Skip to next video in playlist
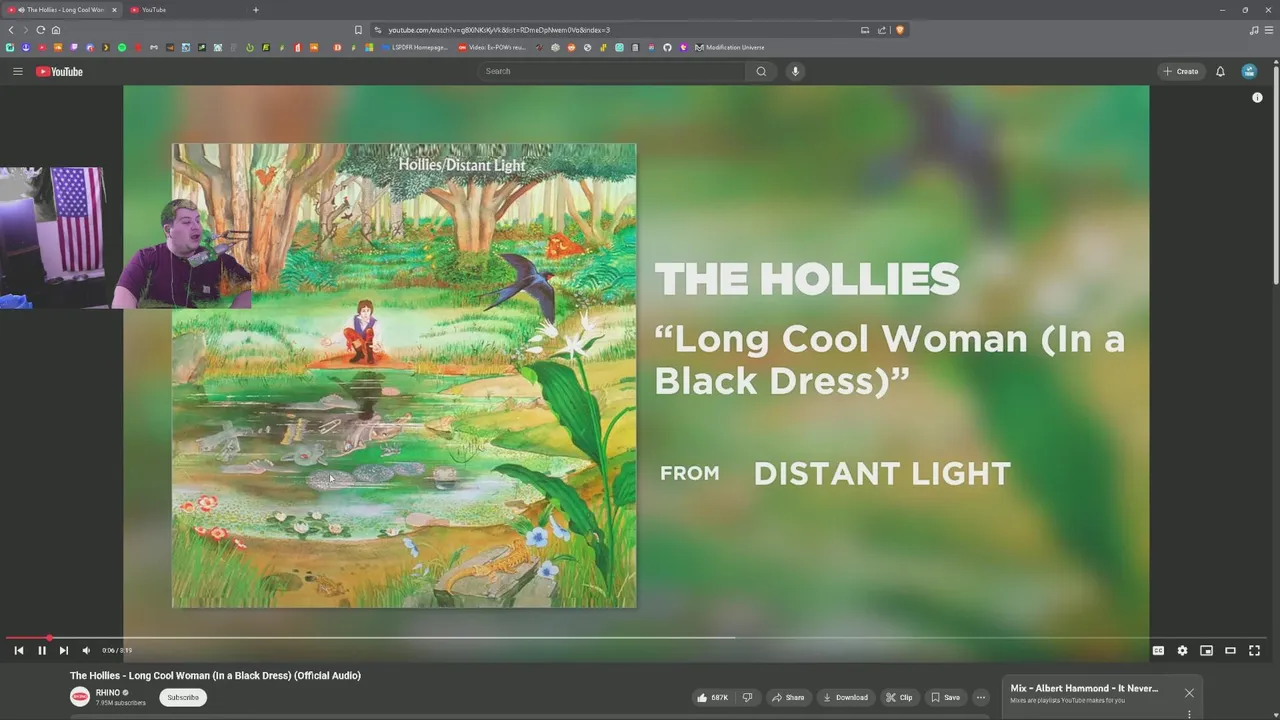The image size is (1280, 720). click(x=64, y=650)
